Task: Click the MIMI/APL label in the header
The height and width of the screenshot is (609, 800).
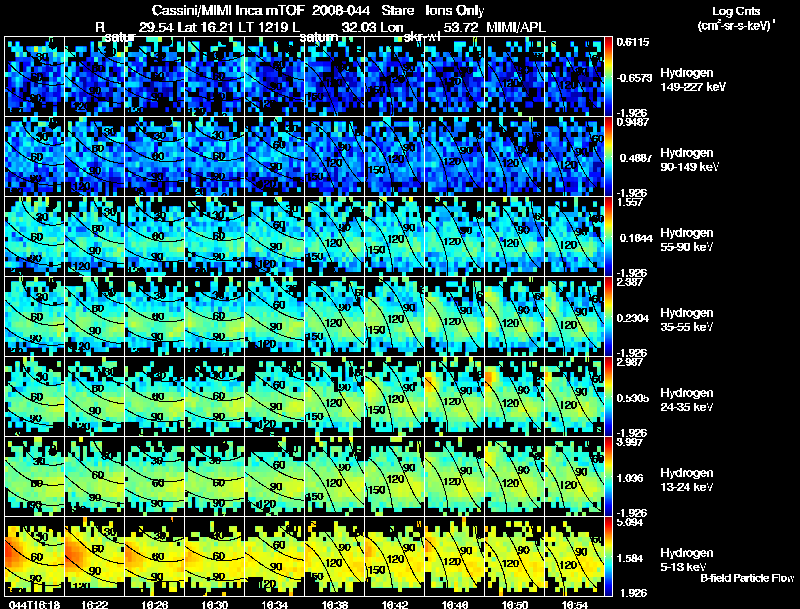Action: click(516, 27)
